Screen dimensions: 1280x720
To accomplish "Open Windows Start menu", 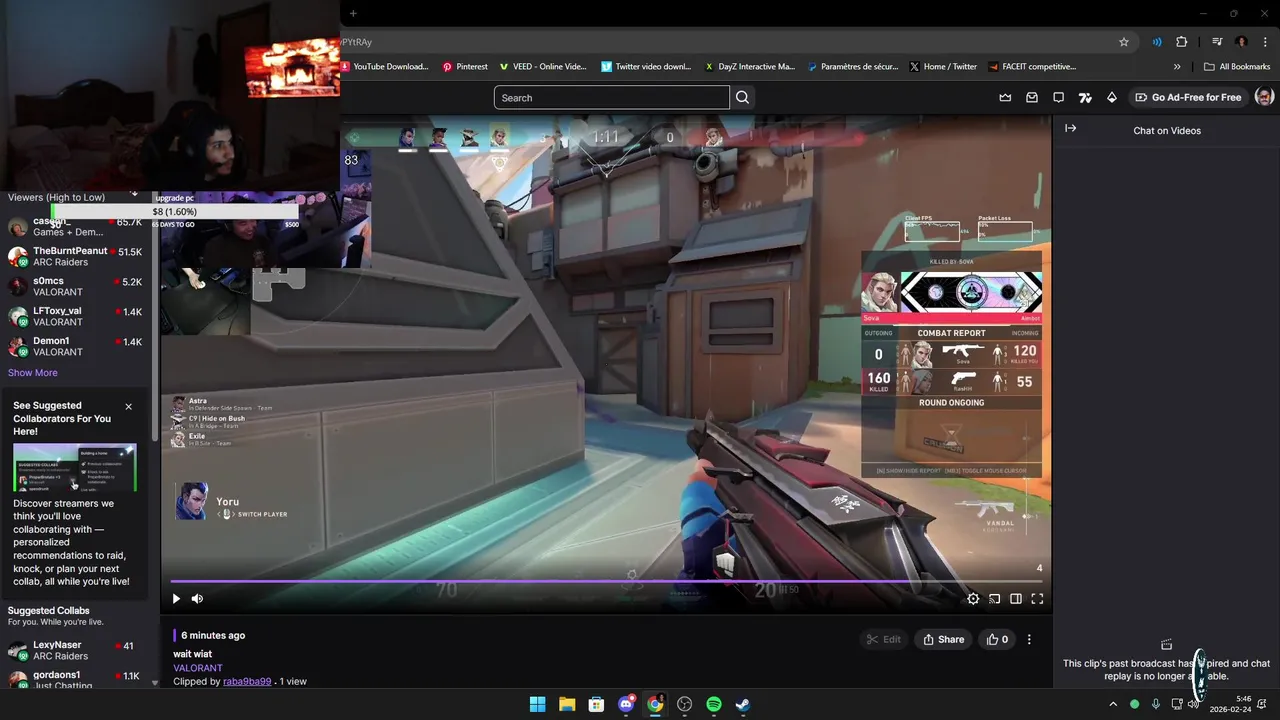I will click(537, 704).
